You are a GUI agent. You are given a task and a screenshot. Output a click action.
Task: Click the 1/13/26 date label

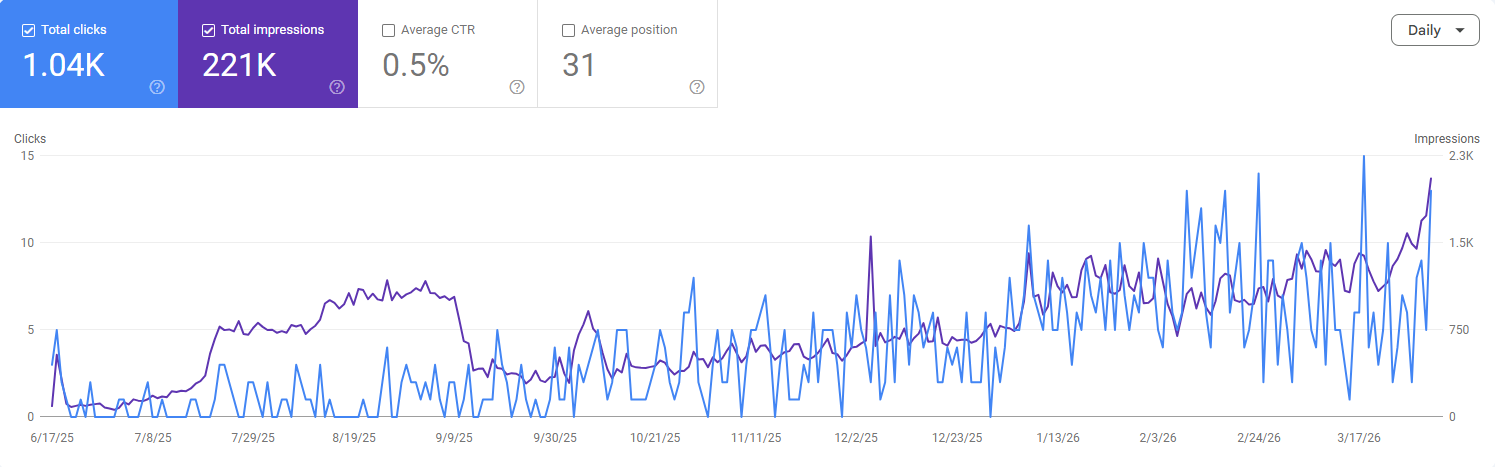[1057, 438]
